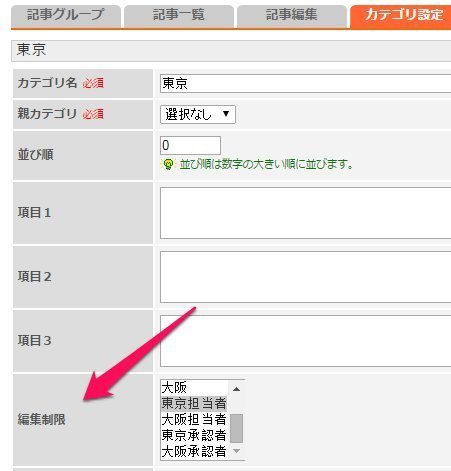Image resolution: width=451 pixels, height=471 pixels.
Task: Pick 大阪担当者 from the 編集制限 list
Action: (194, 419)
